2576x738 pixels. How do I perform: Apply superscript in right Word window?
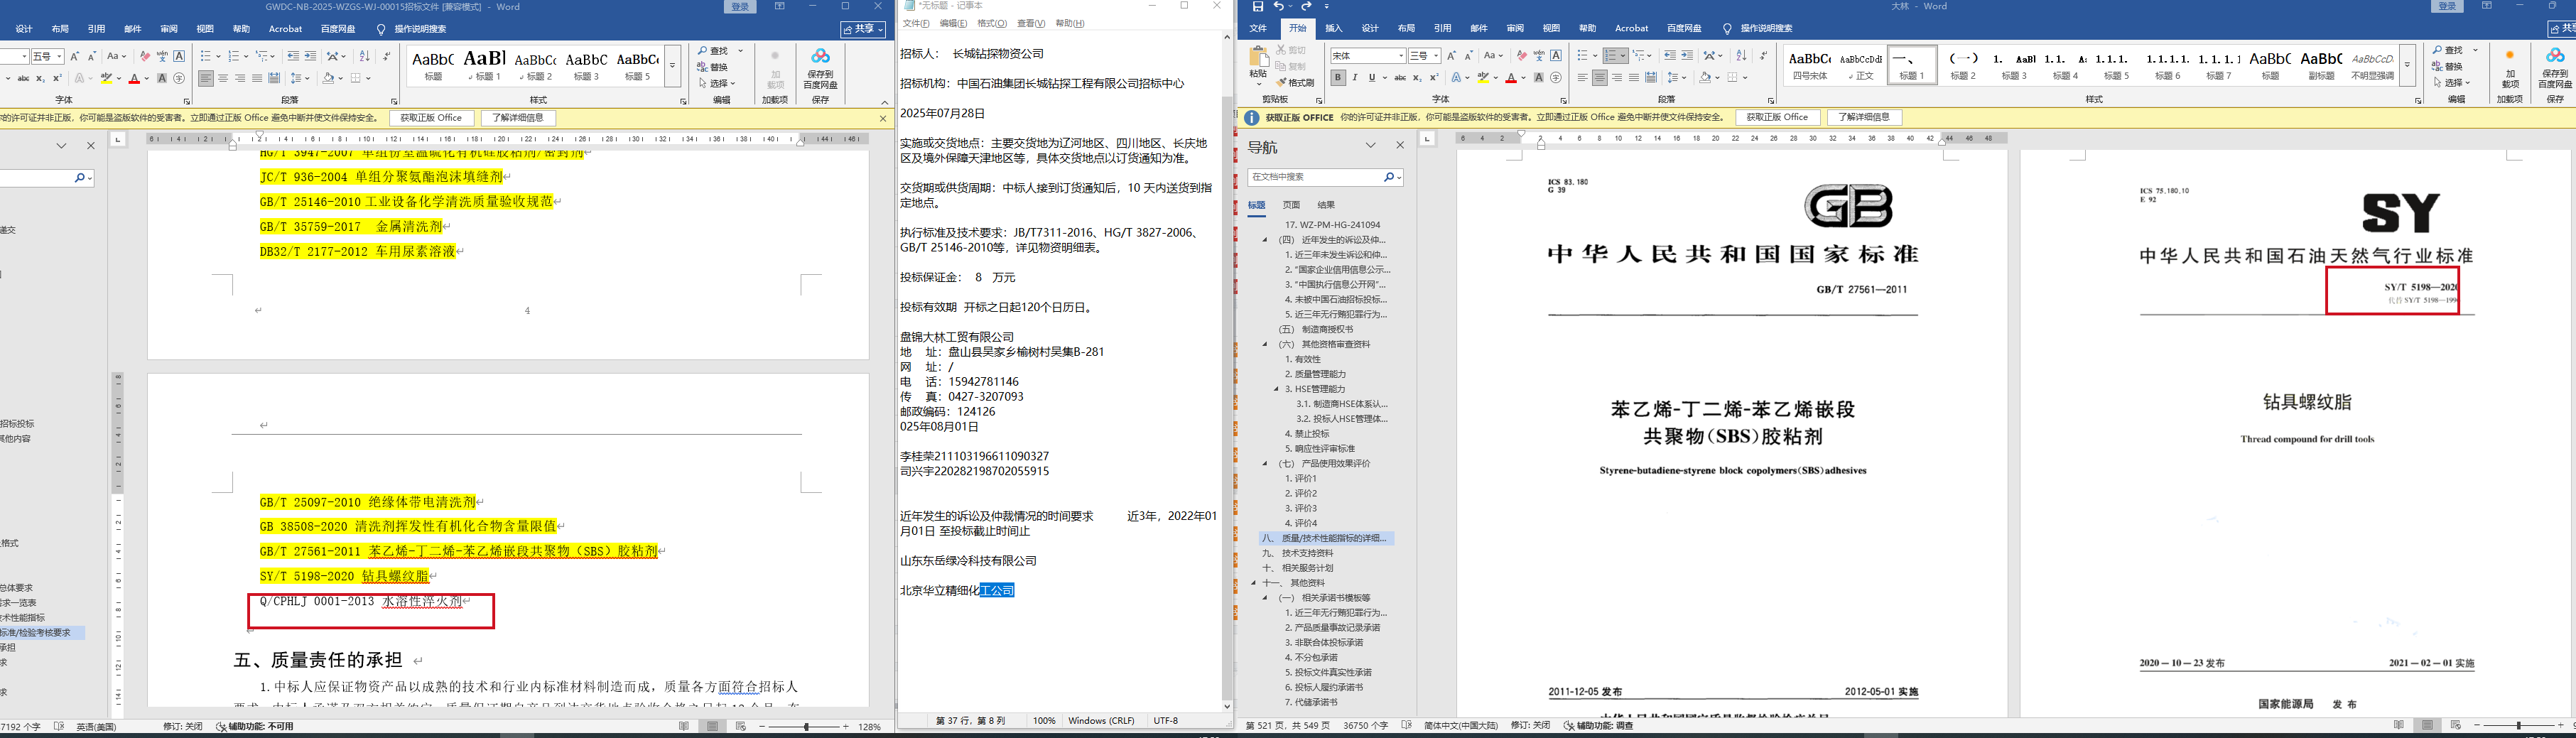click(1434, 78)
